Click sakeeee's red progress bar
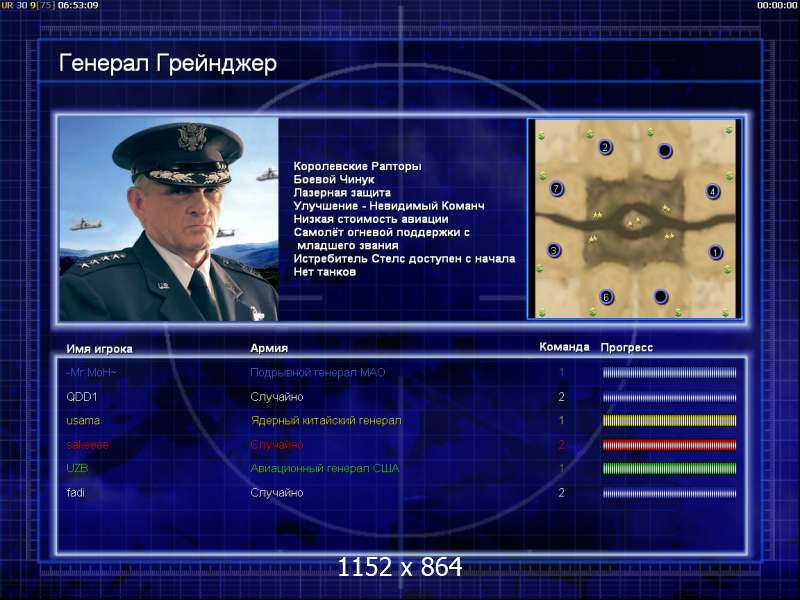 pyautogui.click(x=669, y=444)
